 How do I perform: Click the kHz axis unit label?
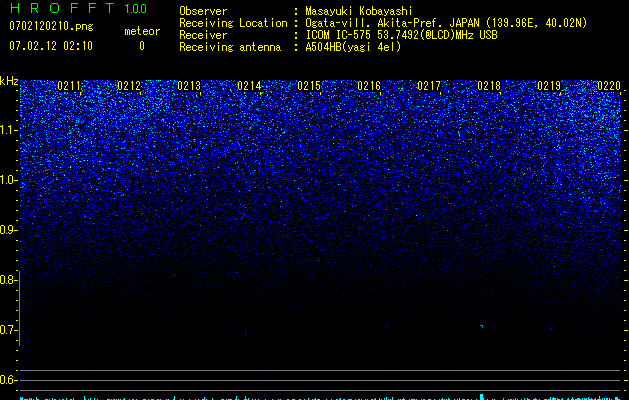9,81
